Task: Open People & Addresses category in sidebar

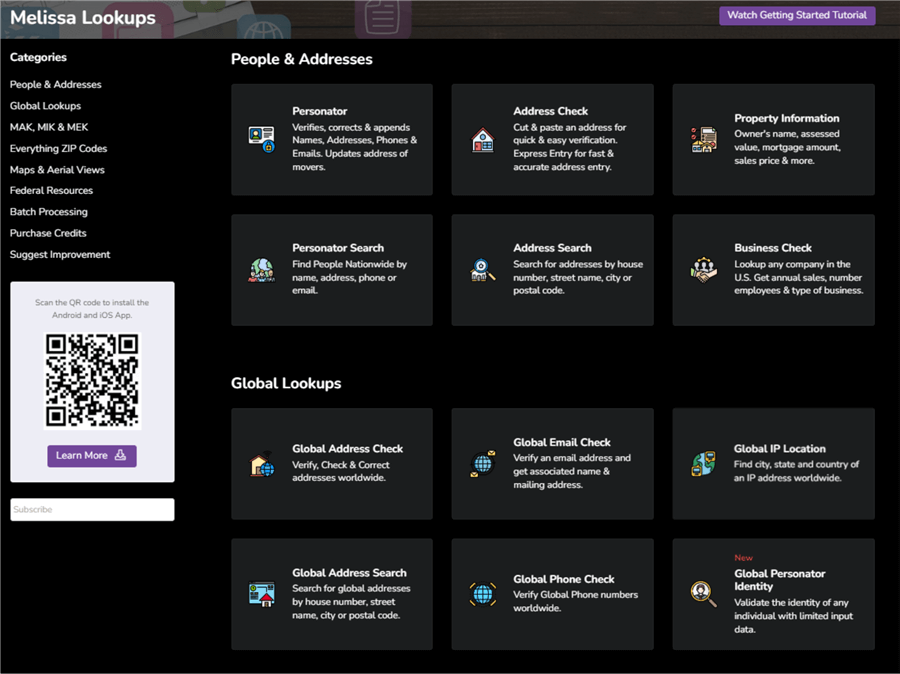Action: 56,84
